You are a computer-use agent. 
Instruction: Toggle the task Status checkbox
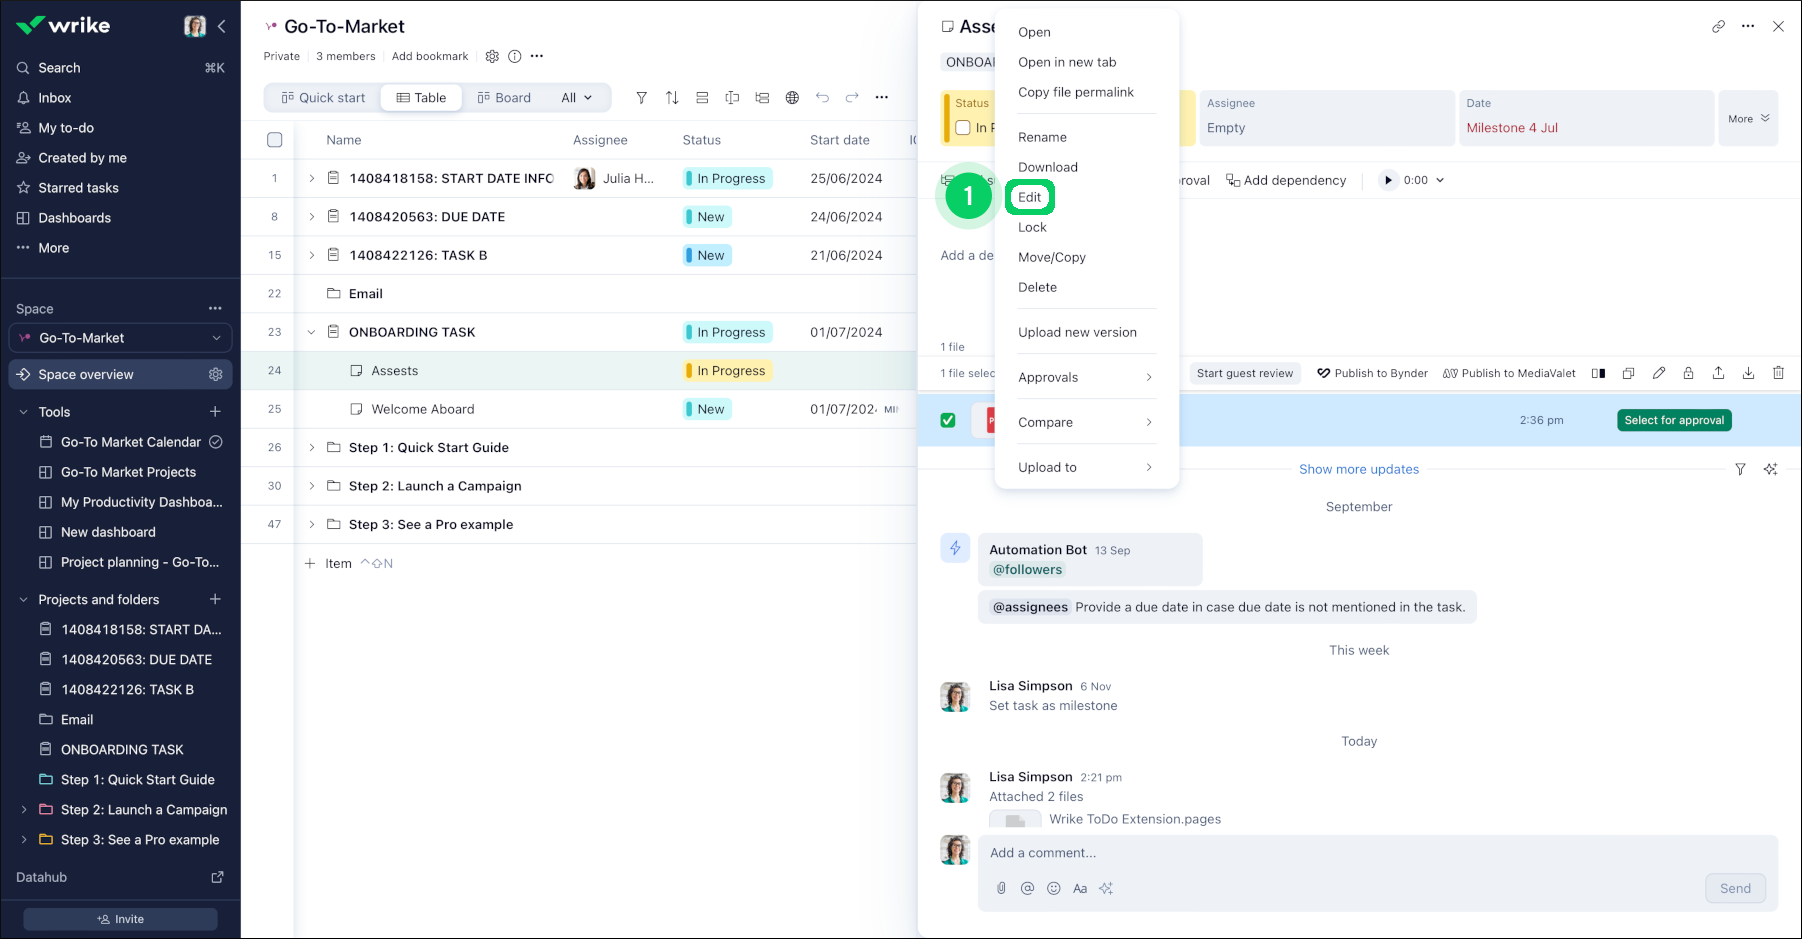963,128
